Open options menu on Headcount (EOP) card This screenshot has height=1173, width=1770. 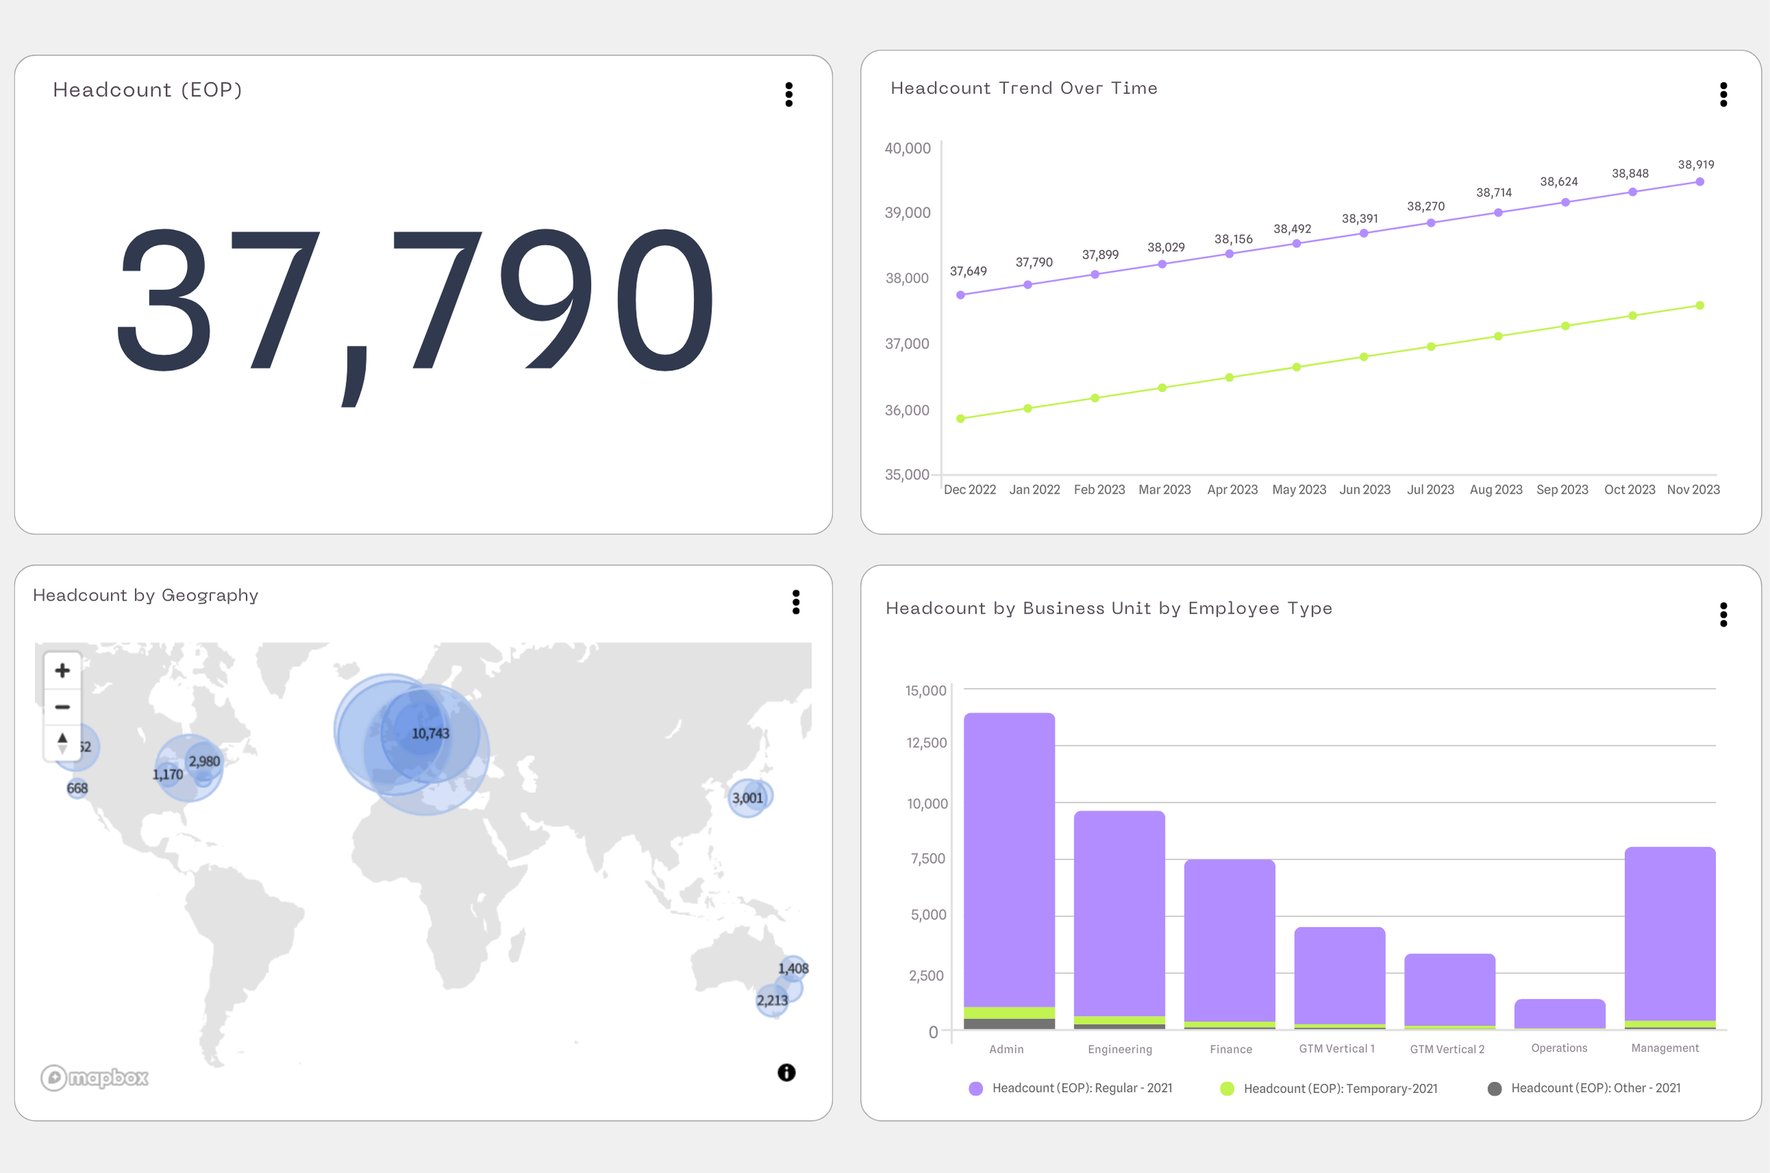coord(789,94)
